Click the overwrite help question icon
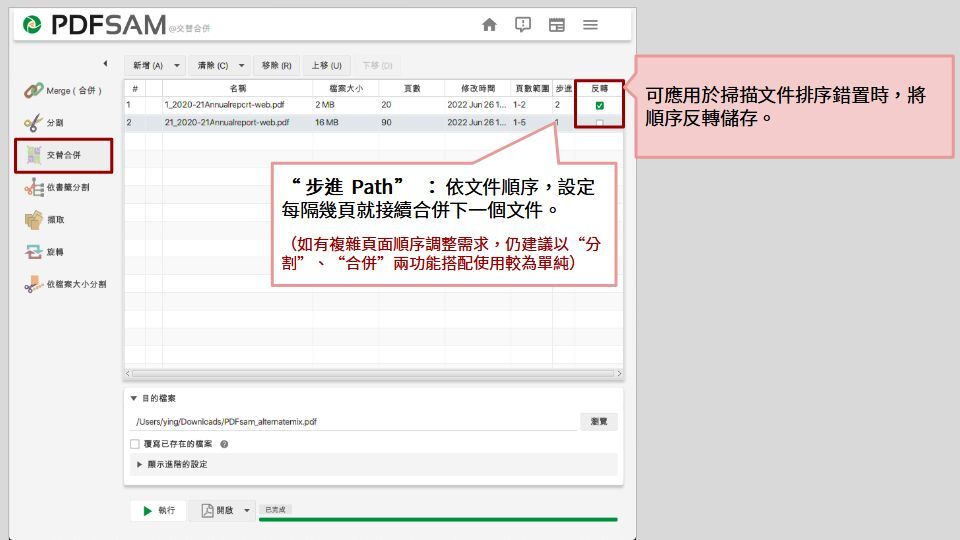Image resolution: width=960 pixels, height=540 pixels. pyautogui.click(x=224, y=444)
